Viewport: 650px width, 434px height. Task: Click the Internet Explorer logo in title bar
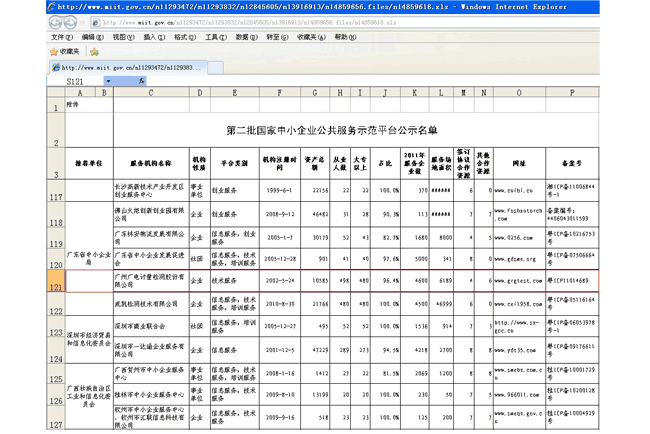50,7
